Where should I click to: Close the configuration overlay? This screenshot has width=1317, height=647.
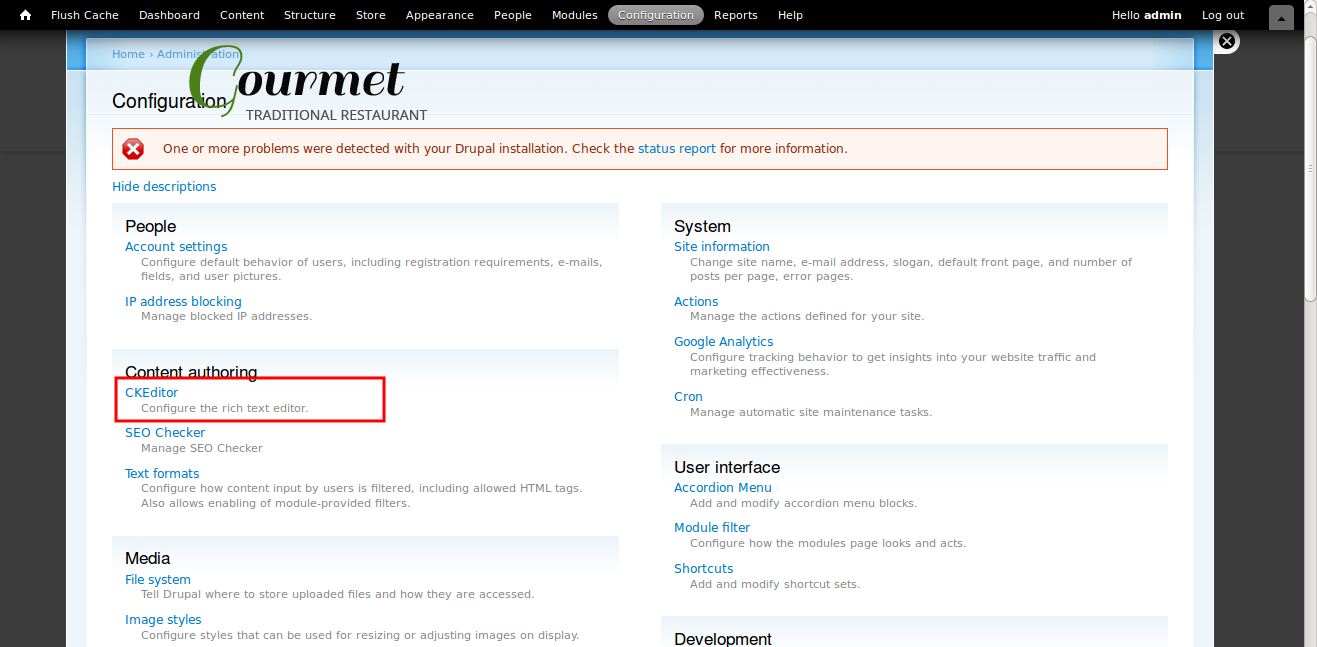pos(1227,41)
